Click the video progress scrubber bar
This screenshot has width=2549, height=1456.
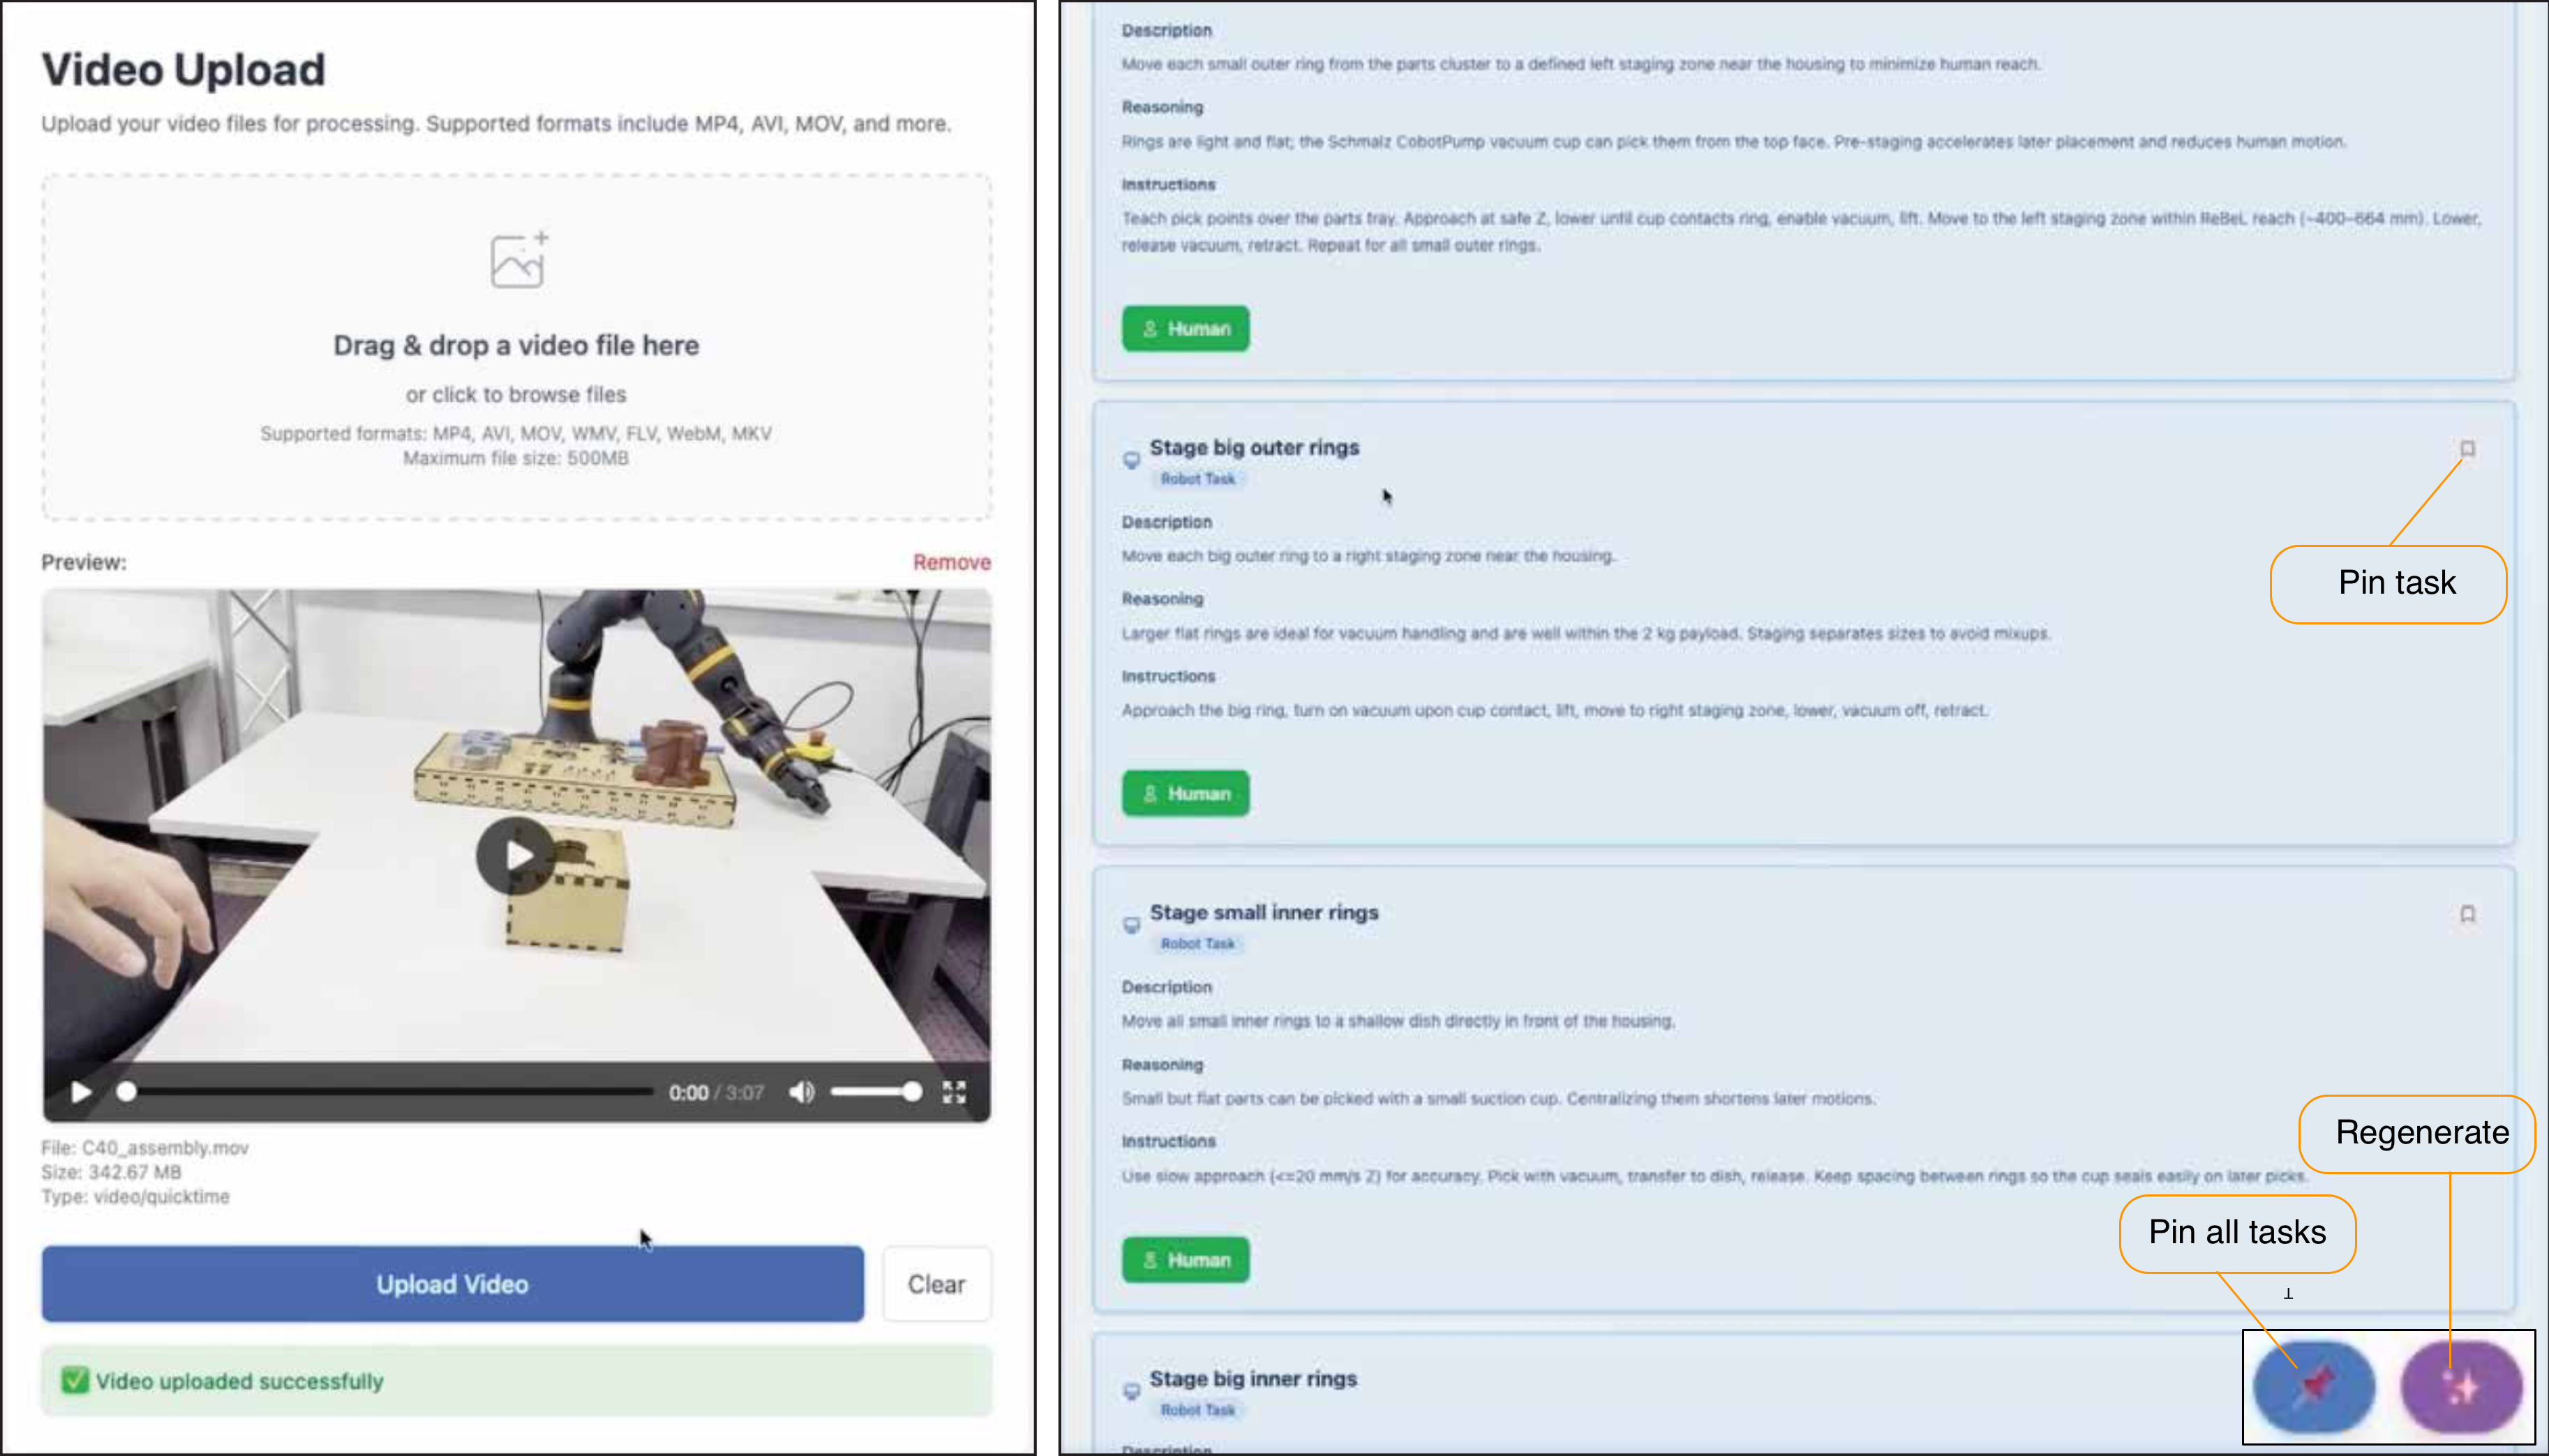point(390,1092)
